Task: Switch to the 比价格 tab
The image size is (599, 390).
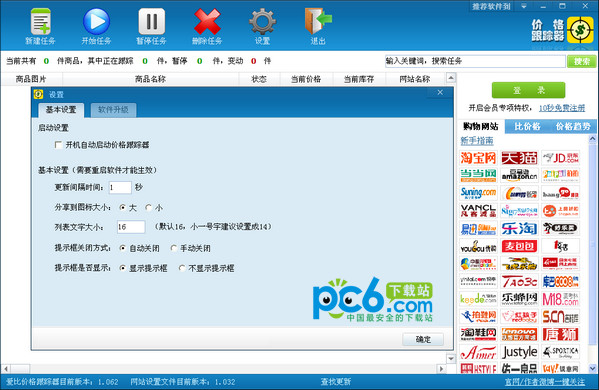Action: 527,126
